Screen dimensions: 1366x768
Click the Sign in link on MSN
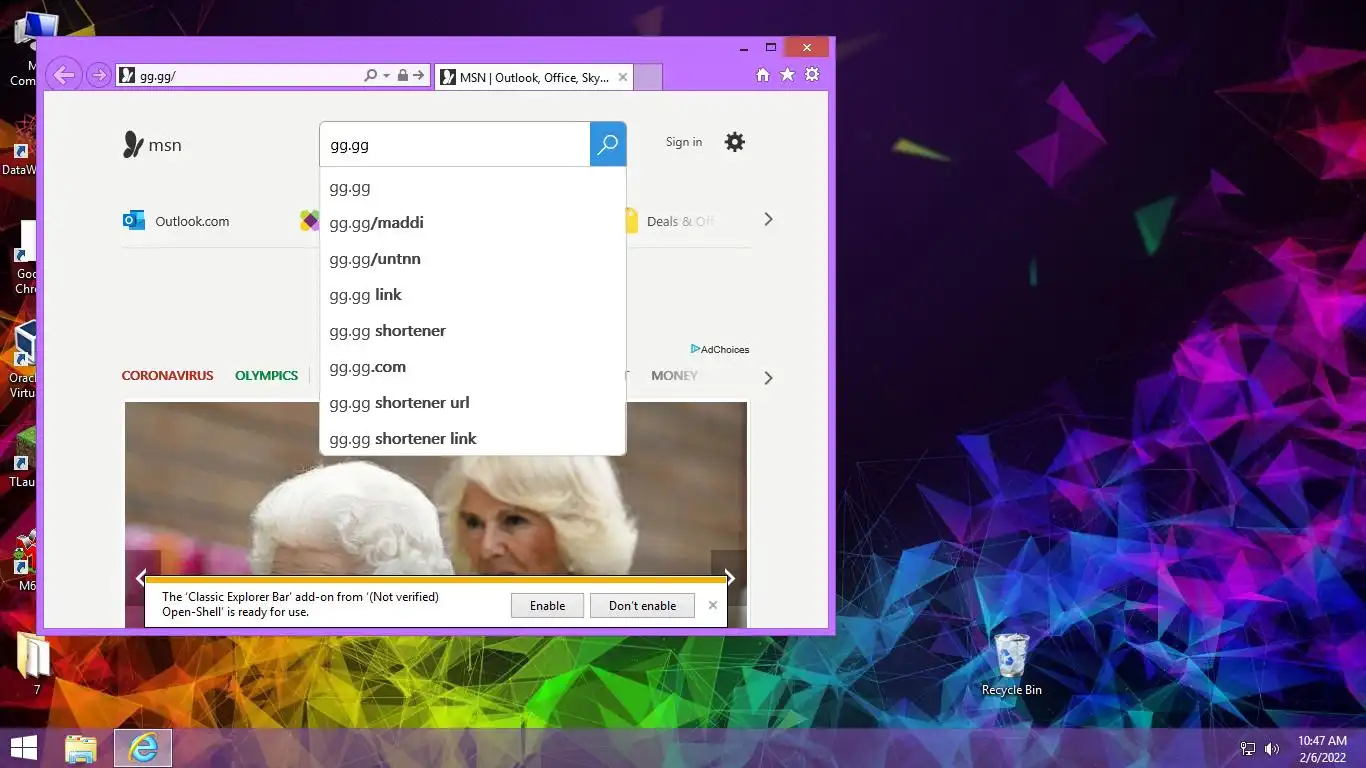tap(684, 142)
